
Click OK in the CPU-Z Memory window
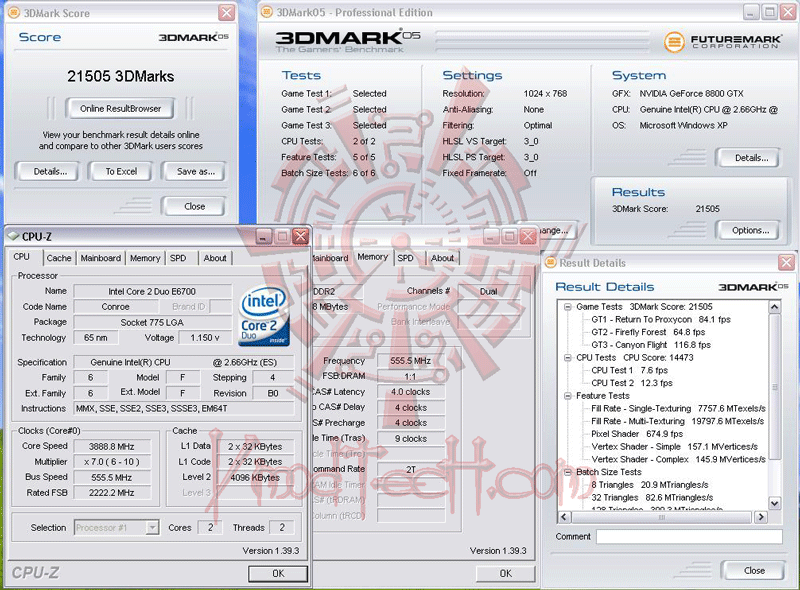tap(505, 573)
